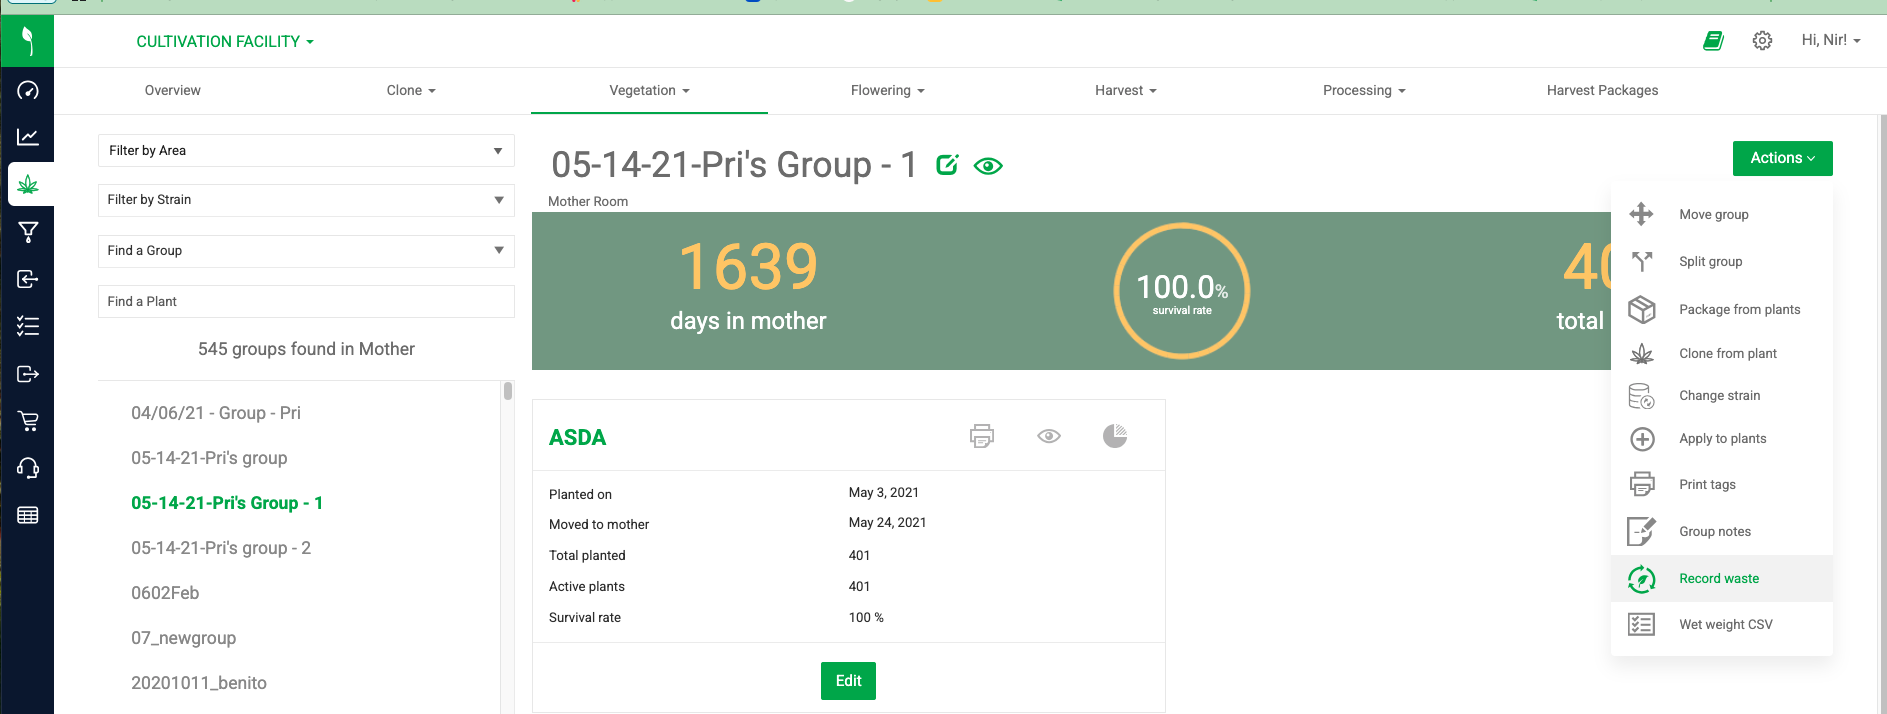Switch to the Flowering tab
This screenshot has width=1887, height=714.
point(887,91)
